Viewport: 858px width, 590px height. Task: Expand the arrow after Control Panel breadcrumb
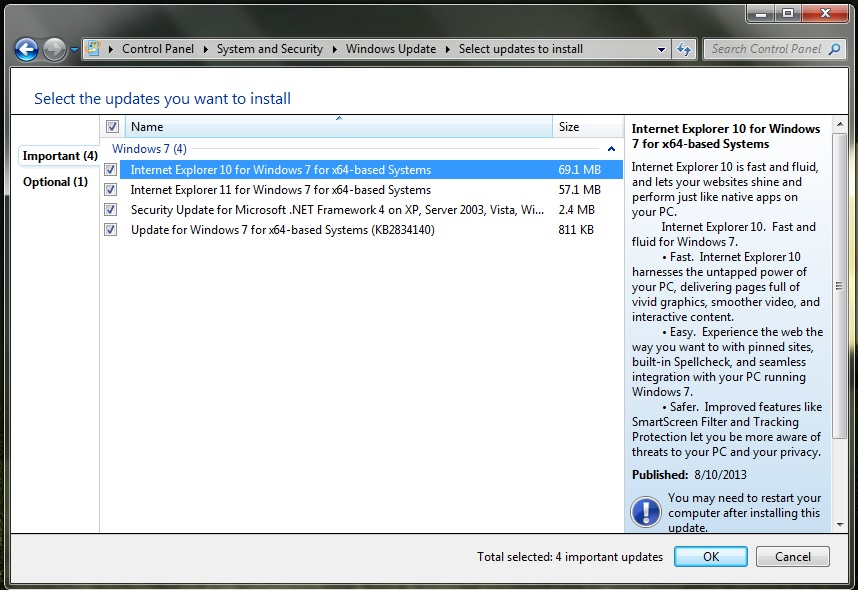(x=206, y=49)
